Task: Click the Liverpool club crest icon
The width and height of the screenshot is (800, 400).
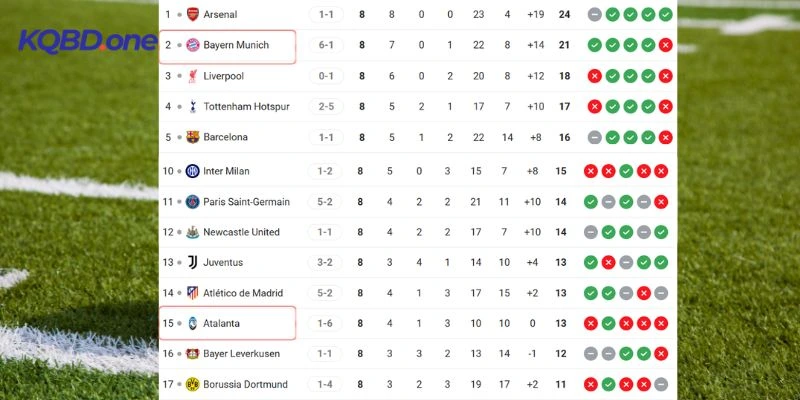Action: 193,76
